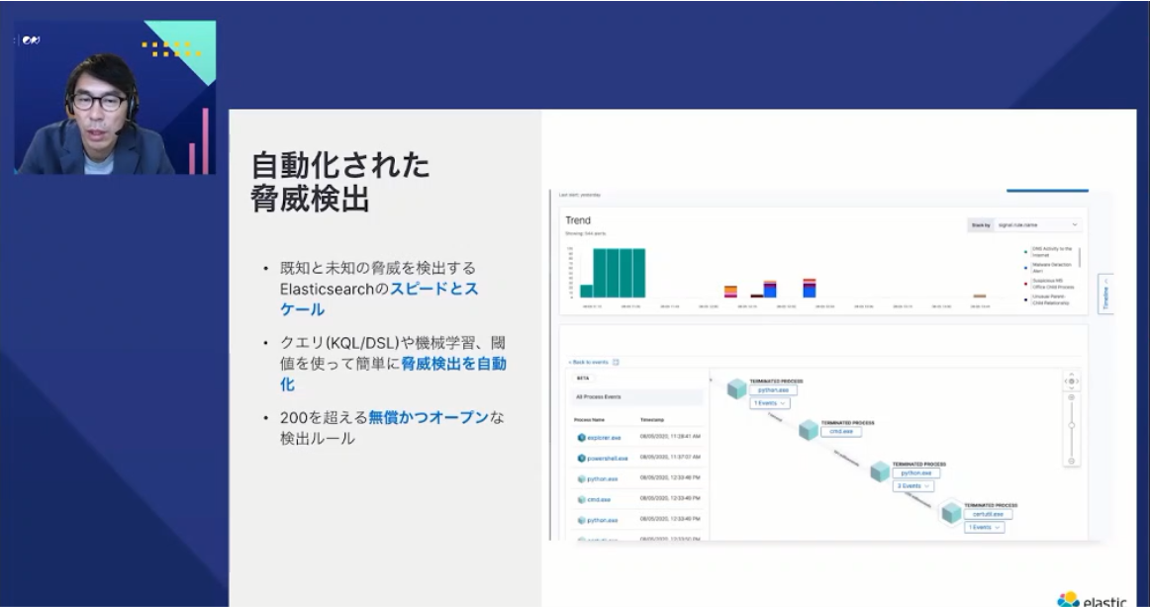The image size is (1150, 607).
Task: Click the zoom-out minus icon on the analyzer
Action: [1071, 460]
